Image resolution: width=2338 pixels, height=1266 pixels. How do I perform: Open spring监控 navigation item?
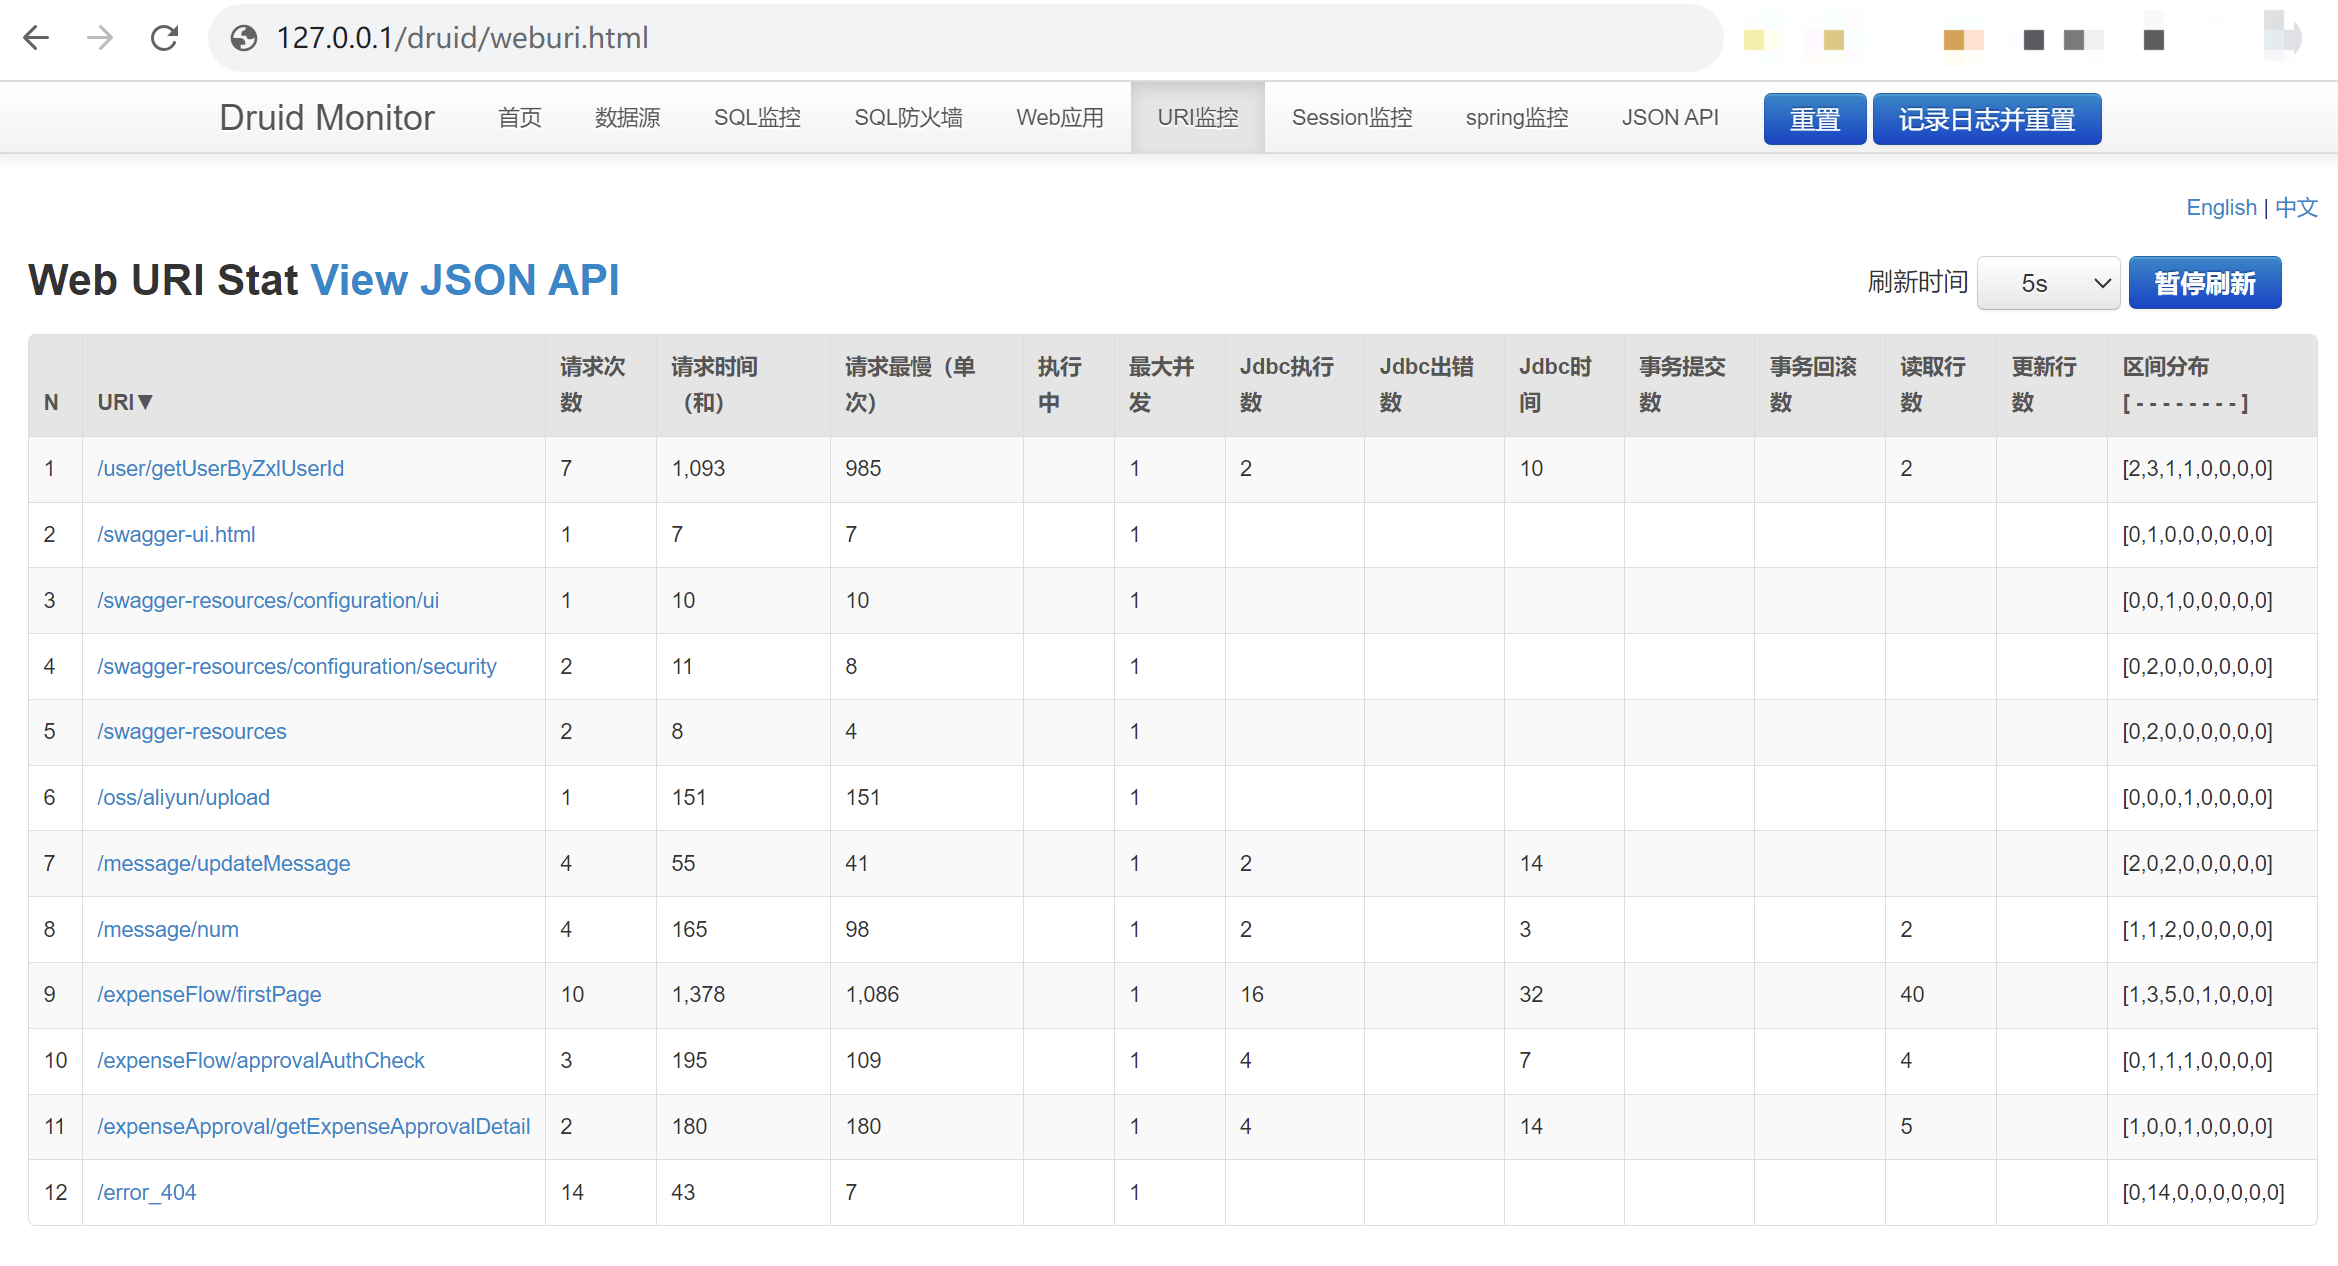[1516, 118]
